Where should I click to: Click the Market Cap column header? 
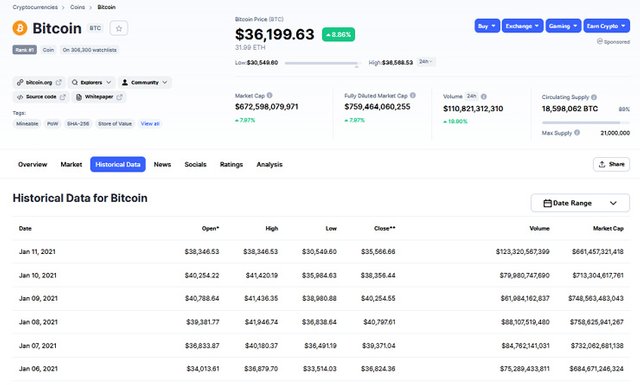(608, 229)
